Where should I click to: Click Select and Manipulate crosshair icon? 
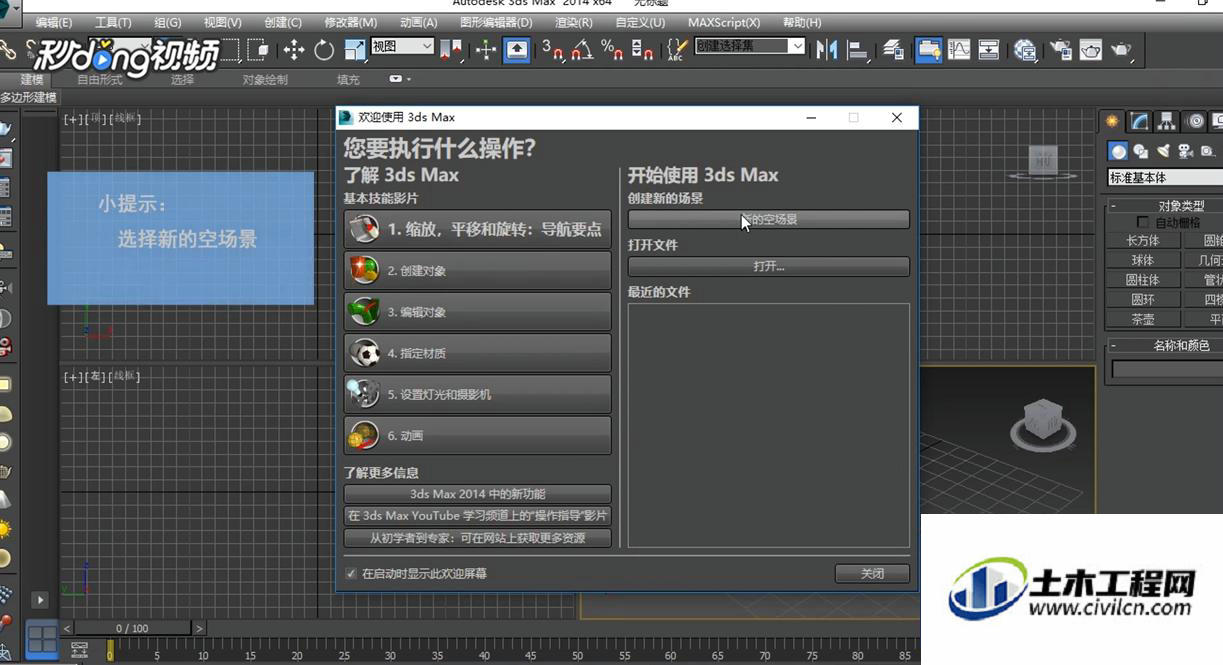click(x=486, y=49)
